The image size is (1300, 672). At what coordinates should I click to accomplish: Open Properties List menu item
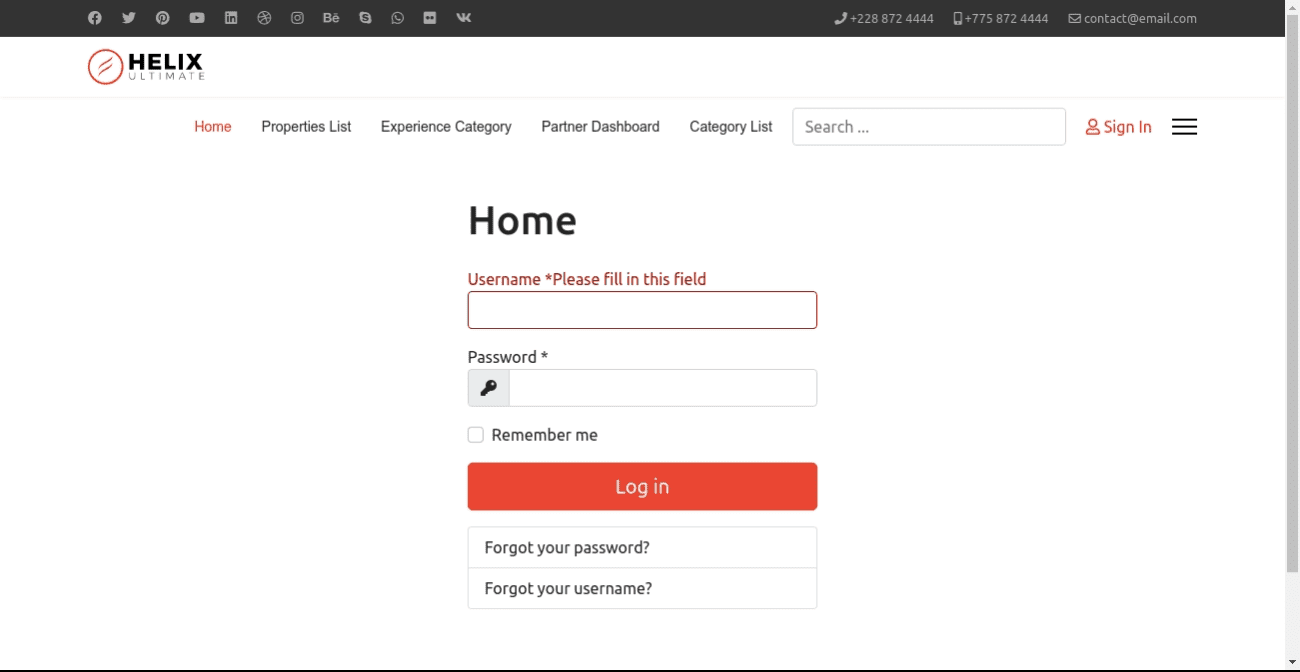306,127
